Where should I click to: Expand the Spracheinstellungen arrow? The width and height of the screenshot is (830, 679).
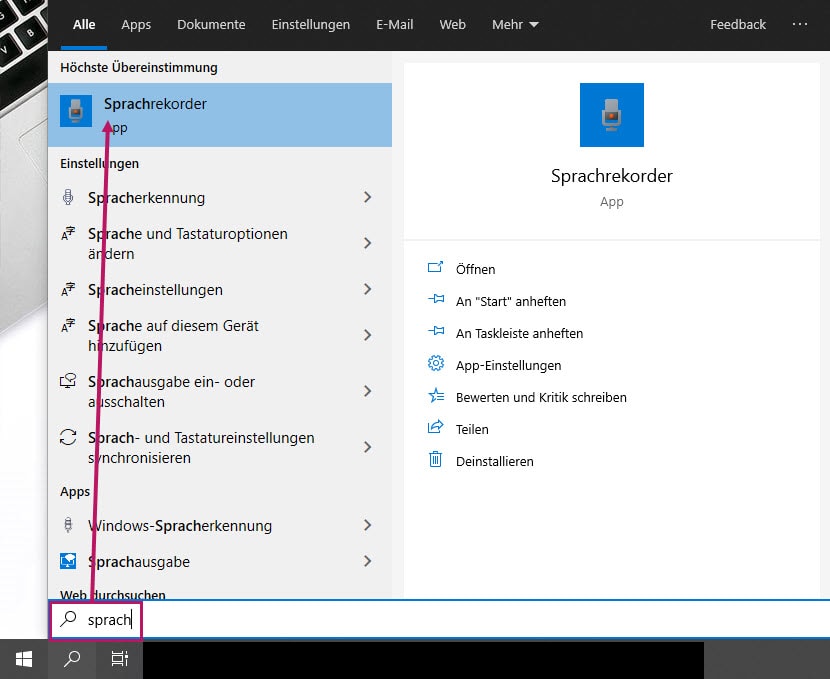click(x=367, y=290)
